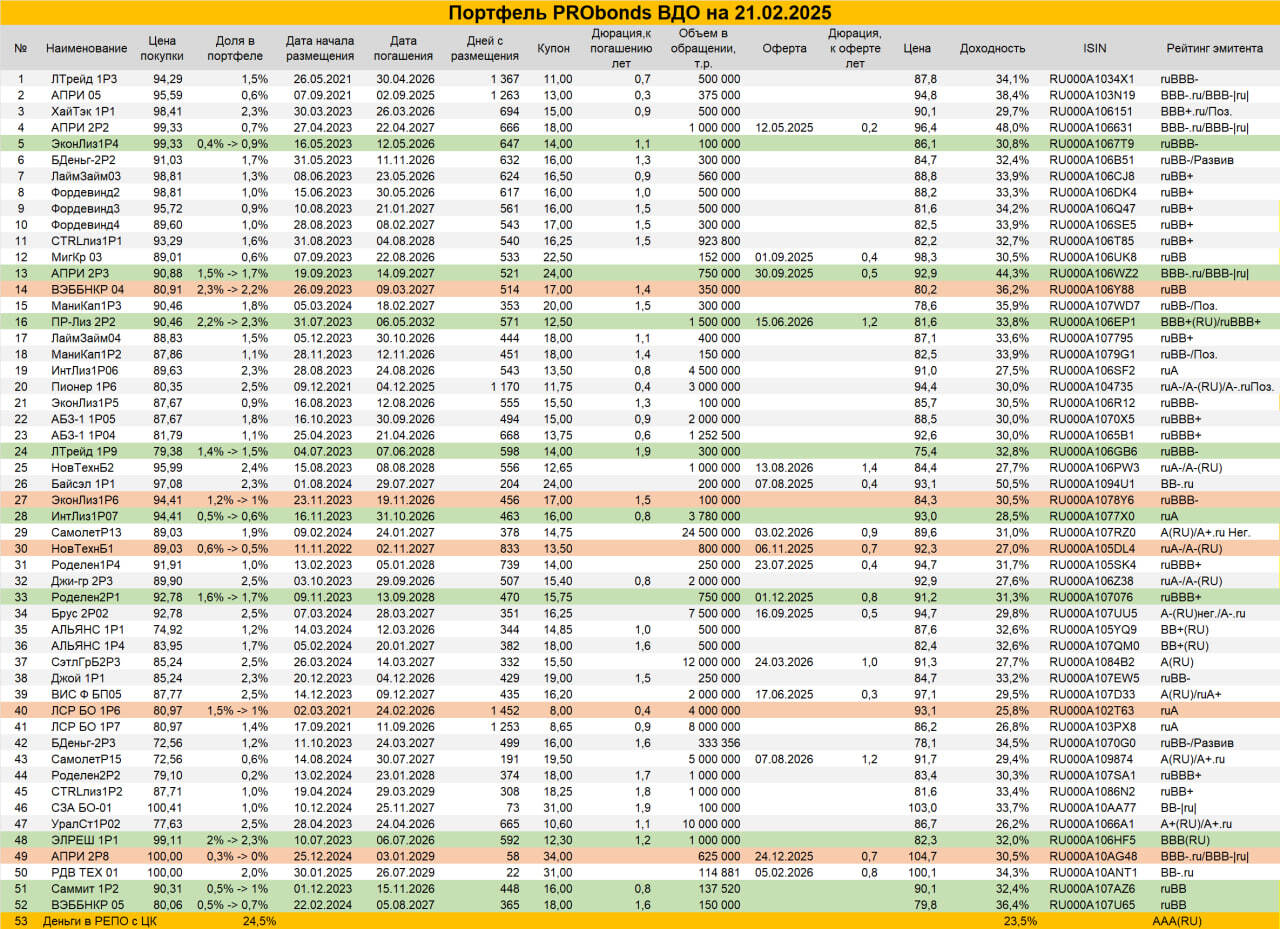This screenshot has width=1280, height=929.
Task: Click the bond name 'НовТехнБ2'
Action: coord(82,467)
